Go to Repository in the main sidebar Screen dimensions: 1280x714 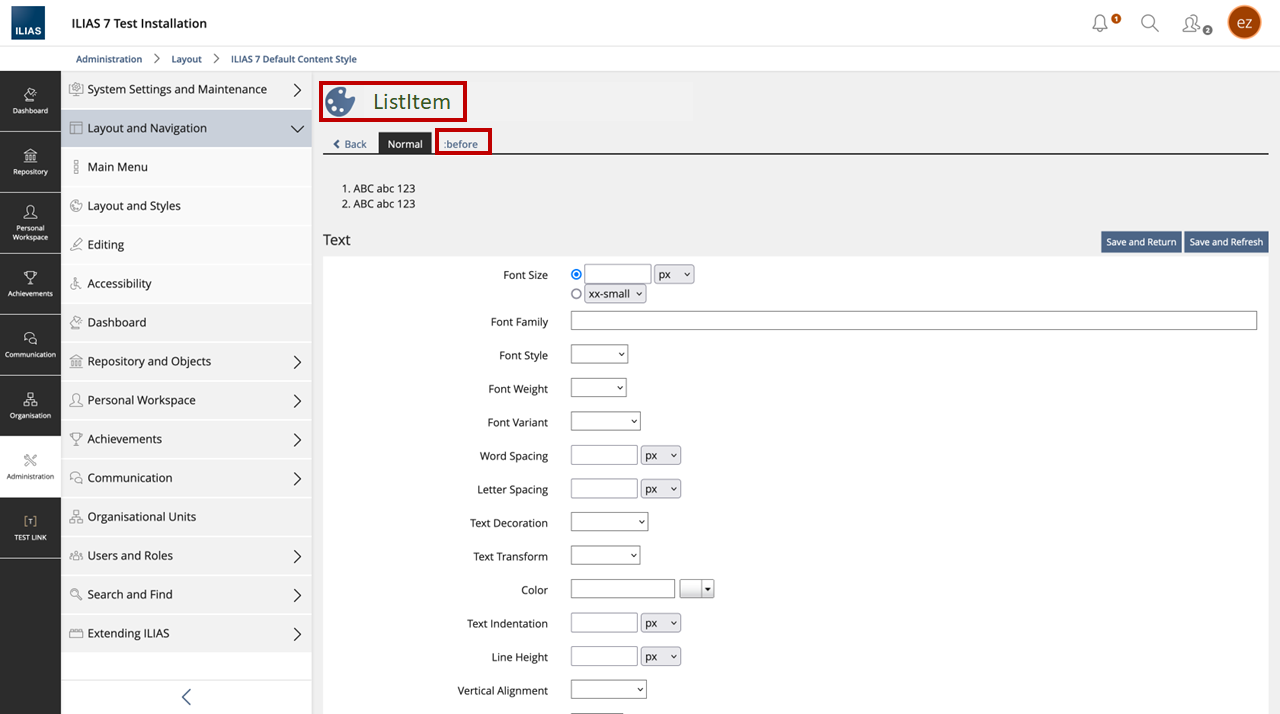click(30, 161)
